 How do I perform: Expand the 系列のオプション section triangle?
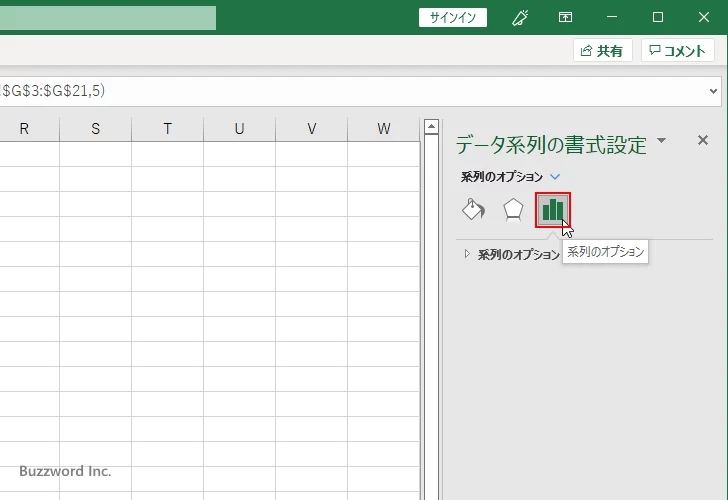[x=467, y=254]
